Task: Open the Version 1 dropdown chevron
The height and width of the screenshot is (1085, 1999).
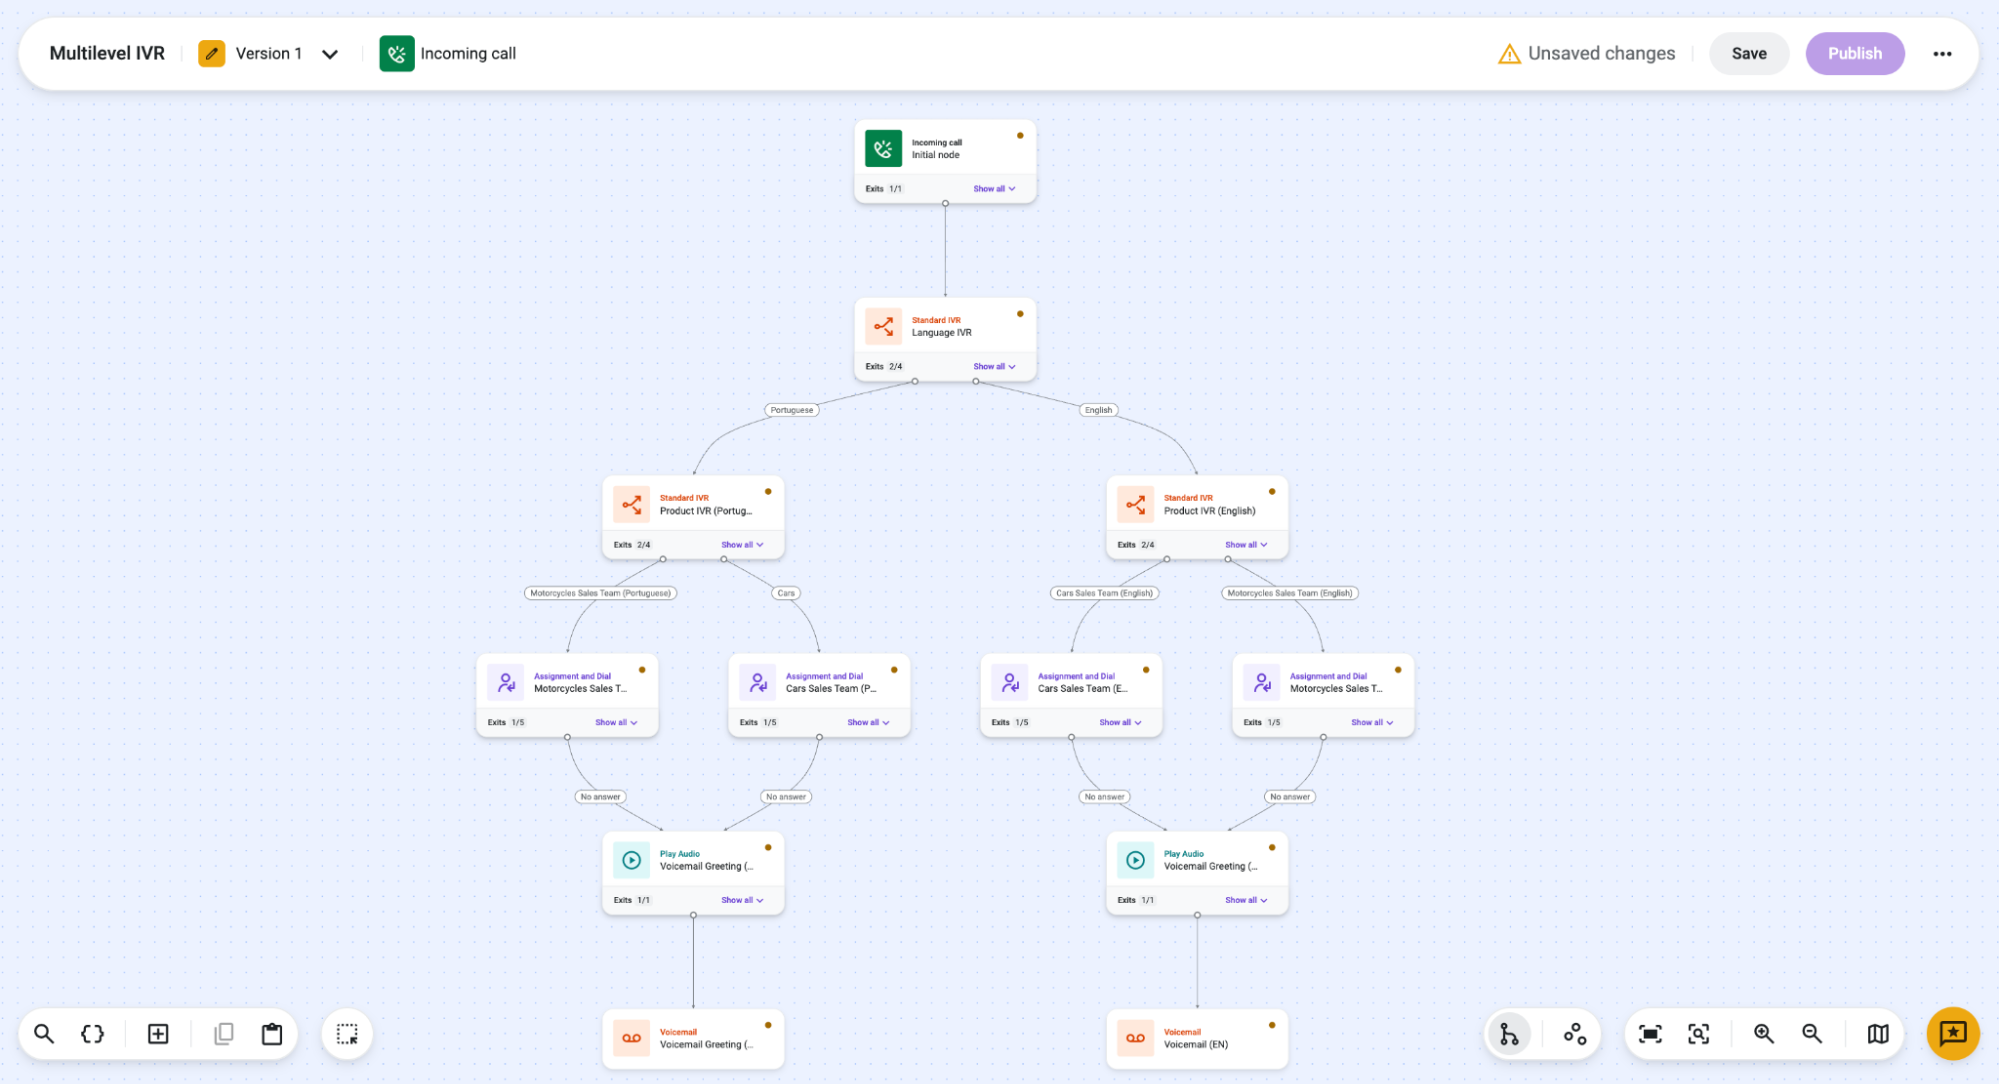Action: coord(330,54)
